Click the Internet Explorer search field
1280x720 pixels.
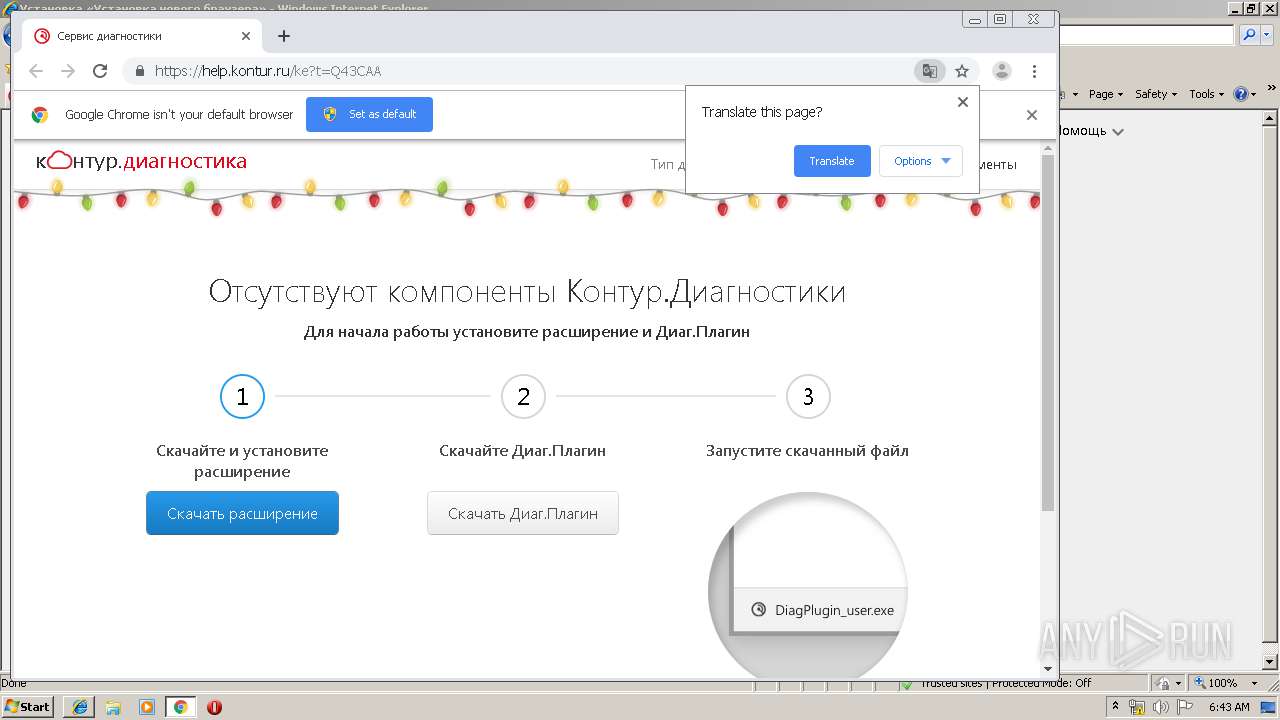1146,35
